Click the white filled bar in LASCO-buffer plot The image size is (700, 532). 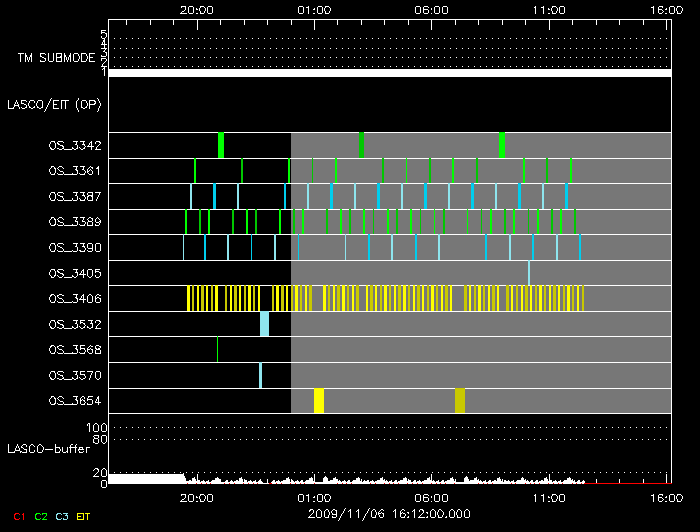[x=147, y=479]
